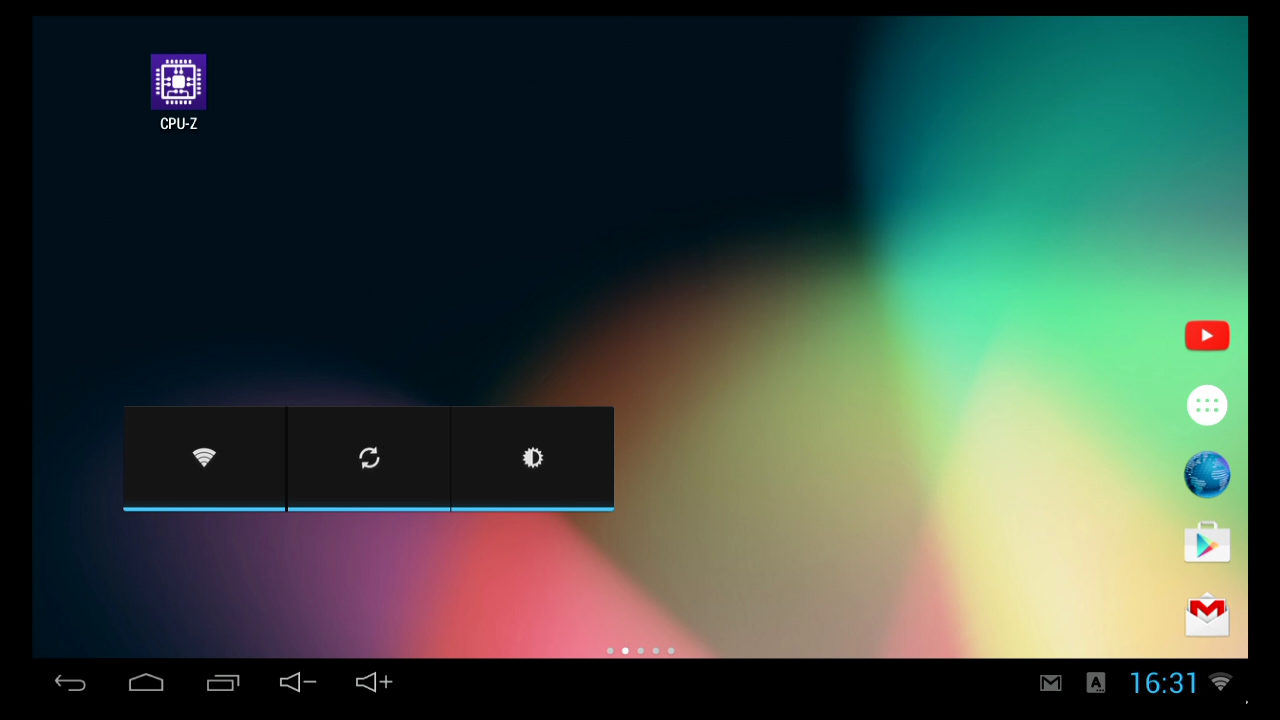Screen dimensions: 1280x720
Task: Toggle auto-sync in the power widget
Action: (369, 458)
